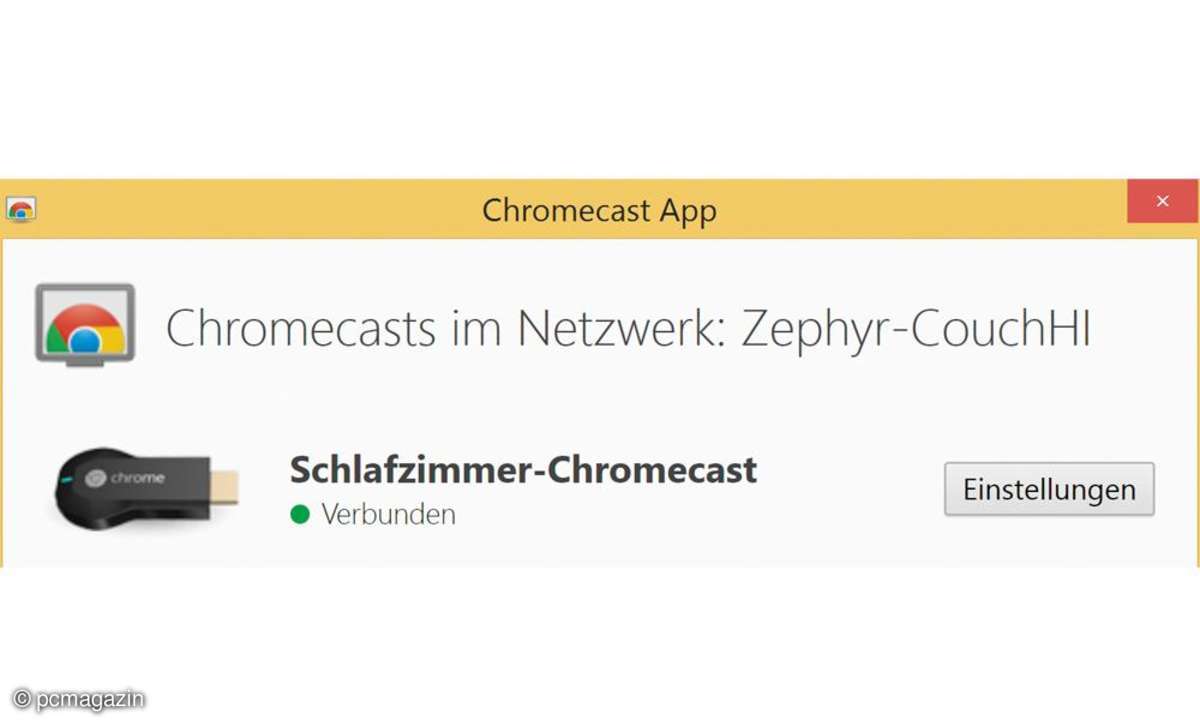Click the small Chromecast icon in the title bar
Viewport: 1200px width, 720px height.
pos(20,210)
